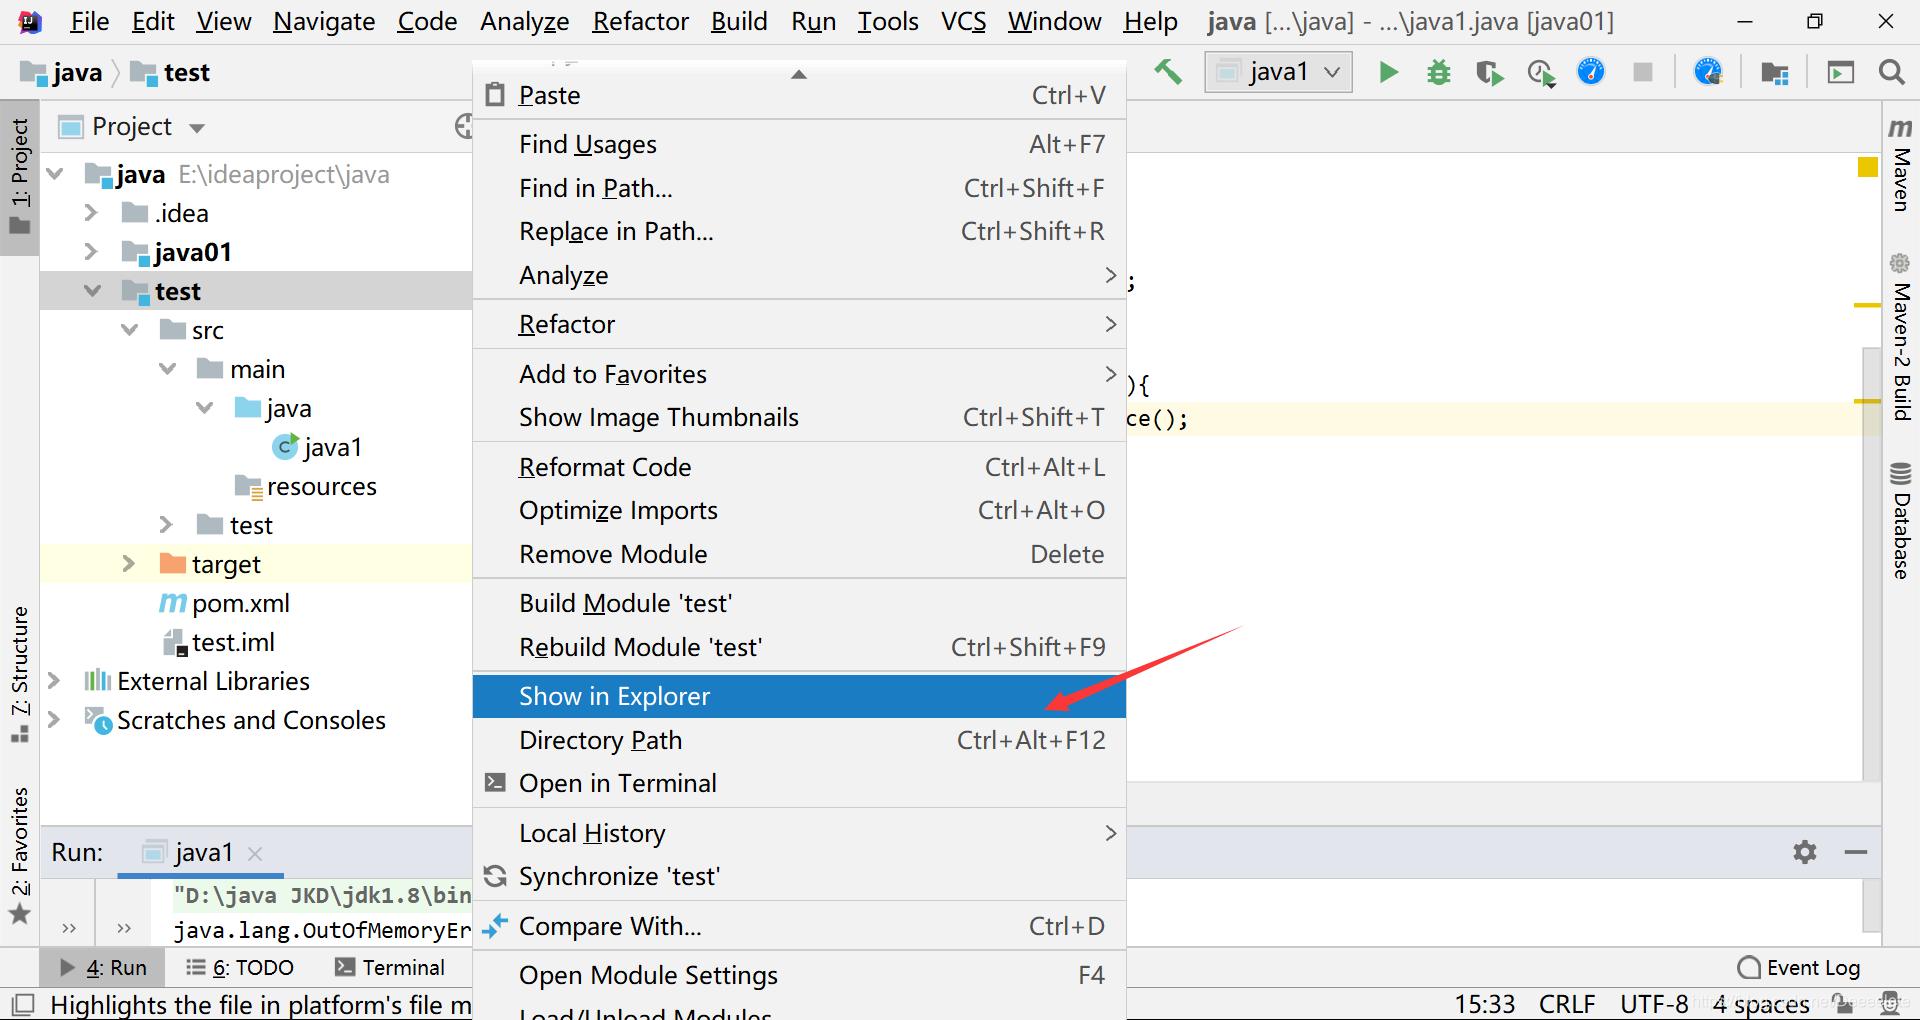Toggle the Structure side tab
1920x1020 pixels.
tap(20, 675)
